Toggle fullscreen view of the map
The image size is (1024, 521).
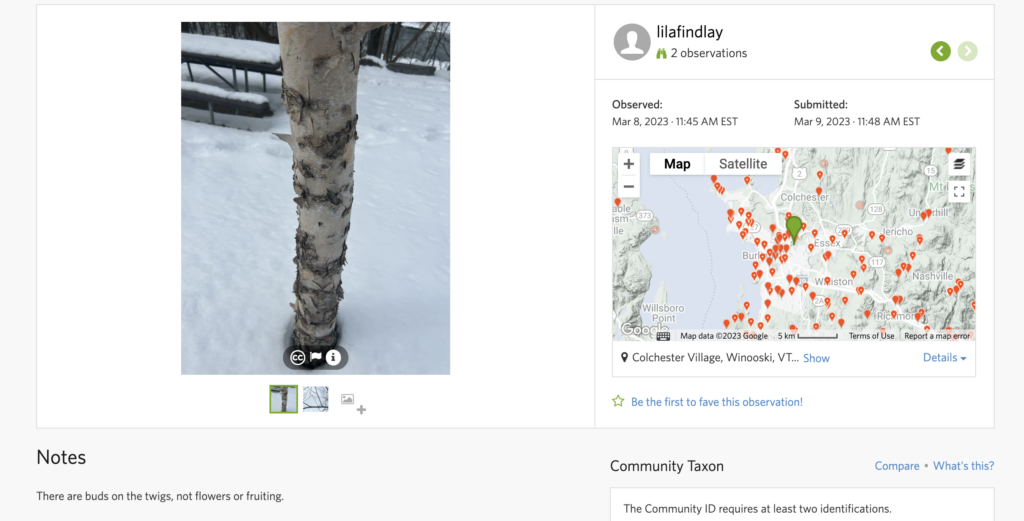coord(959,191)
